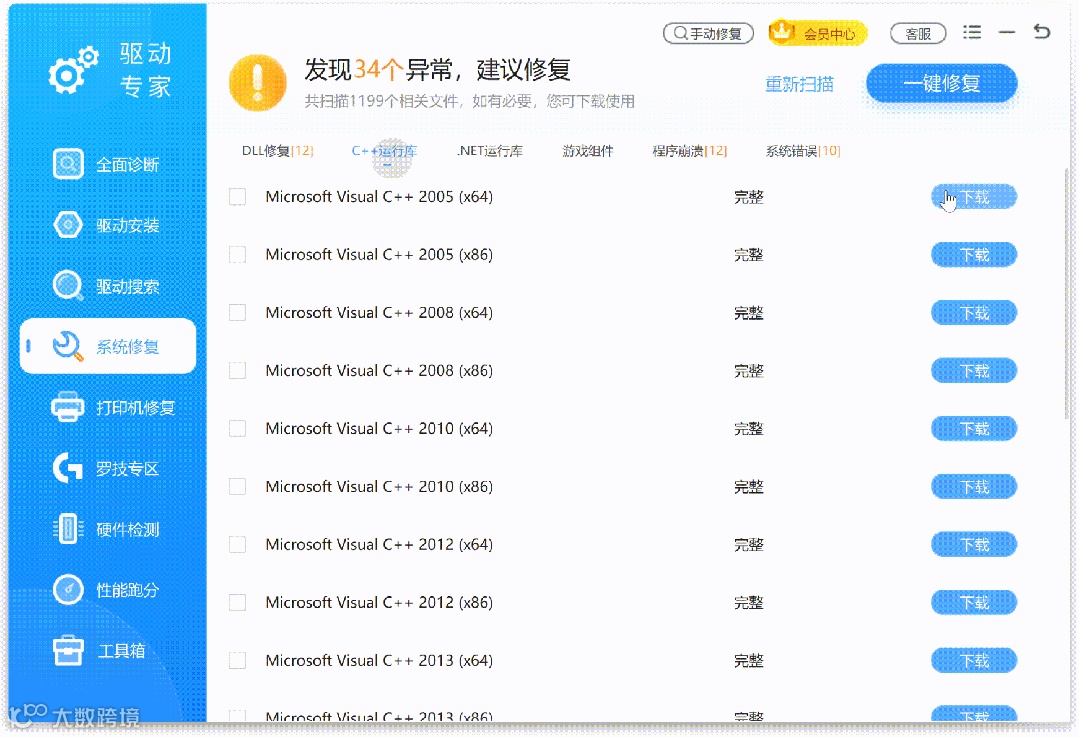
Task: Open the 驱动安装 sidebar section
Action: [x=107, y=225]
